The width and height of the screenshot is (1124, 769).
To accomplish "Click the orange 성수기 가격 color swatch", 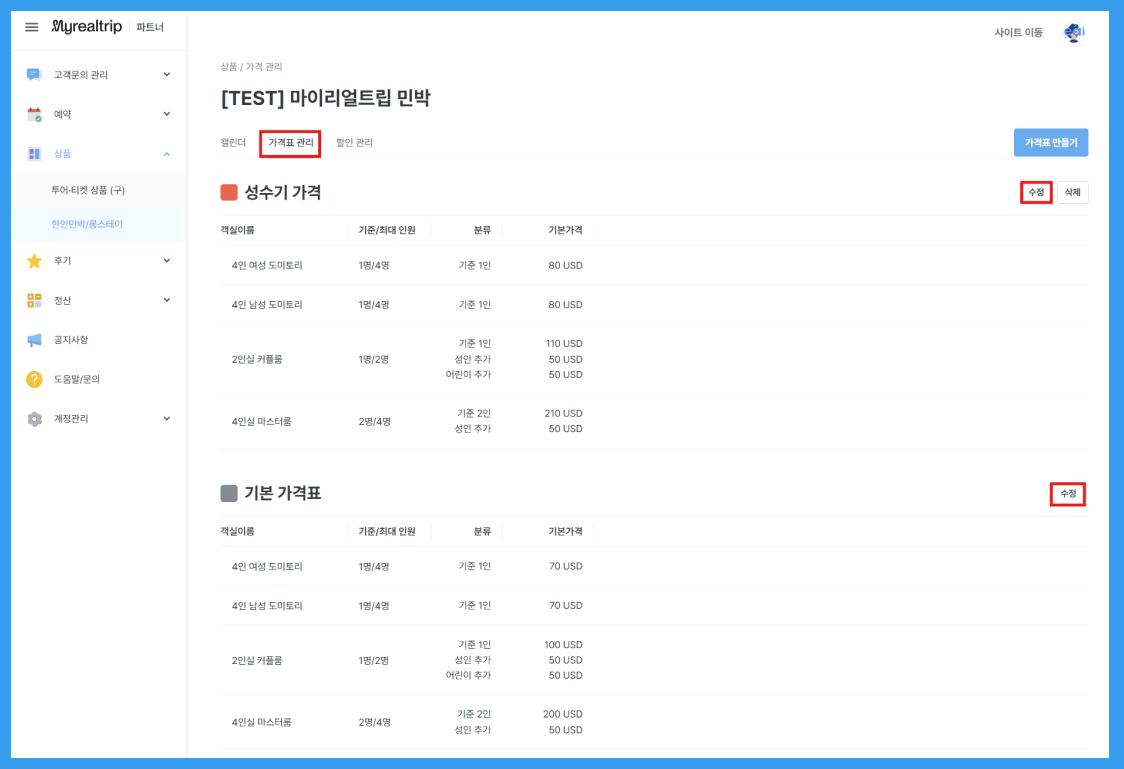I will coord(229,193).
